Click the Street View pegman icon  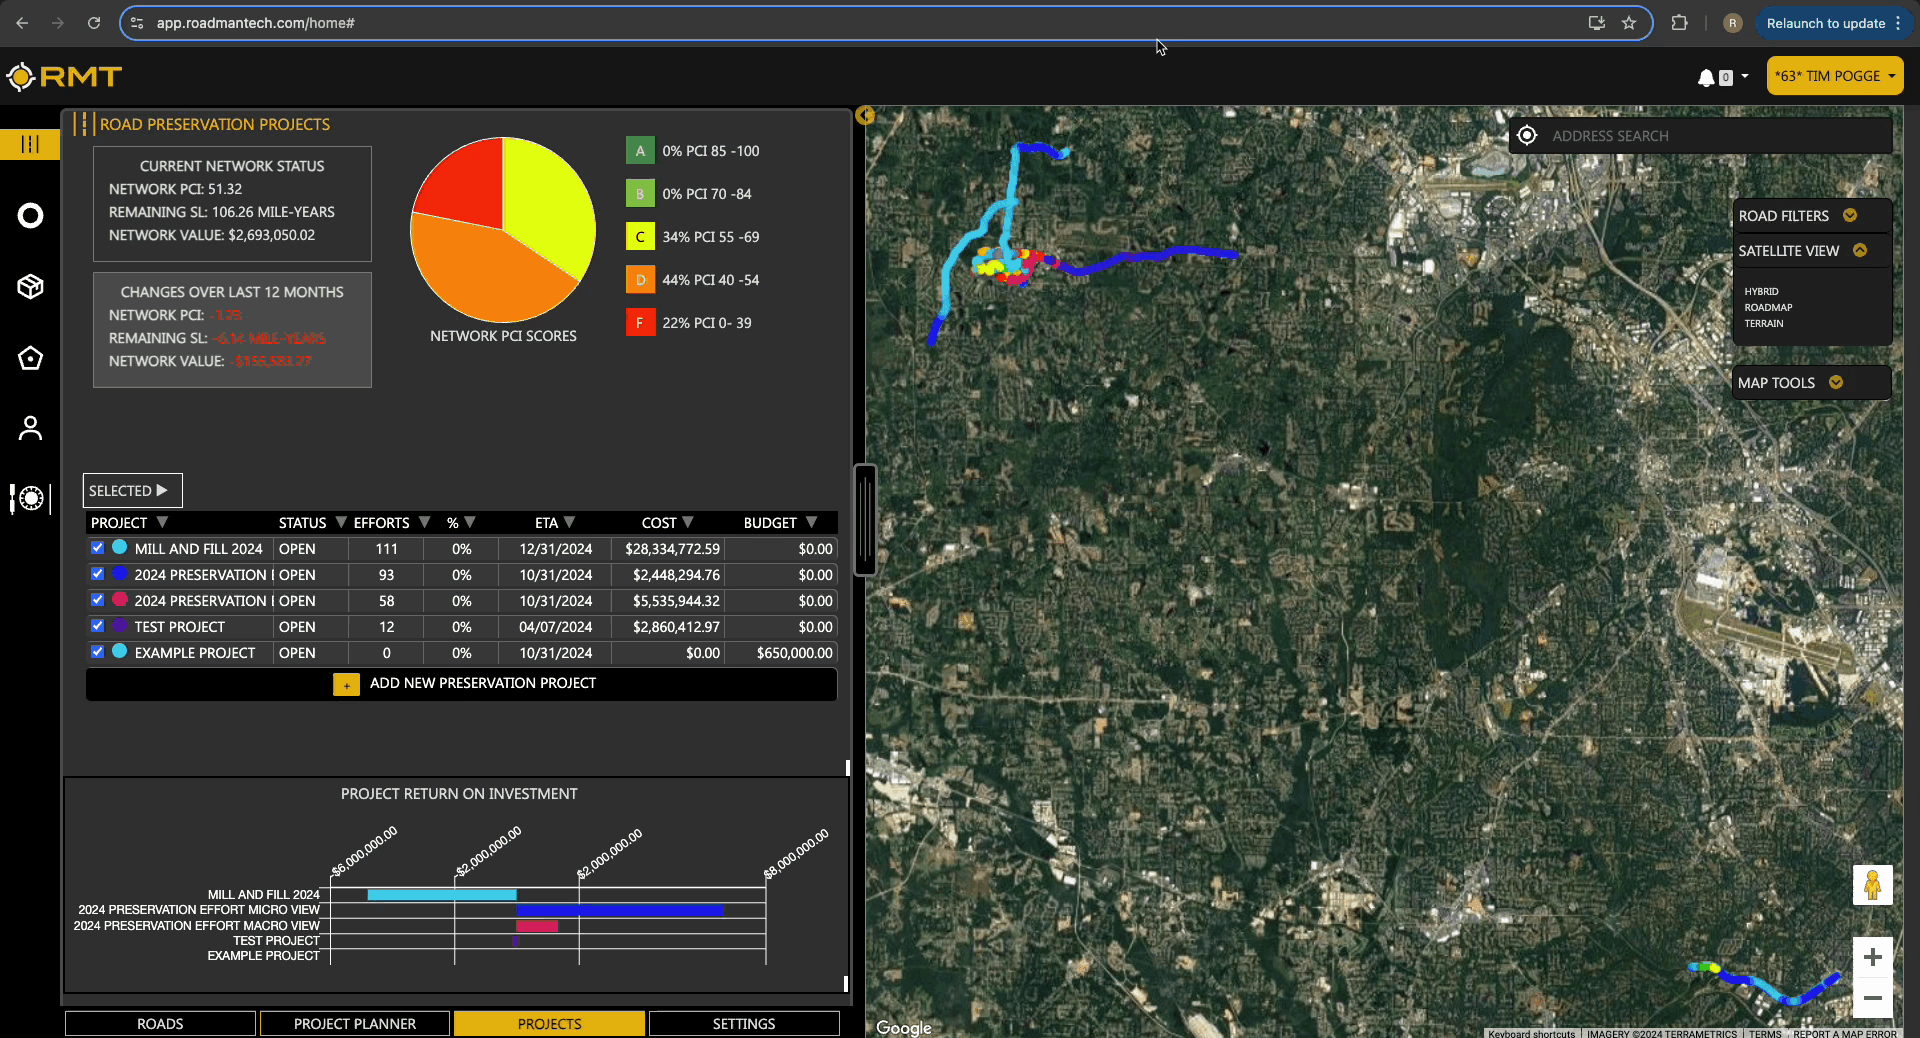point(1872,885)
